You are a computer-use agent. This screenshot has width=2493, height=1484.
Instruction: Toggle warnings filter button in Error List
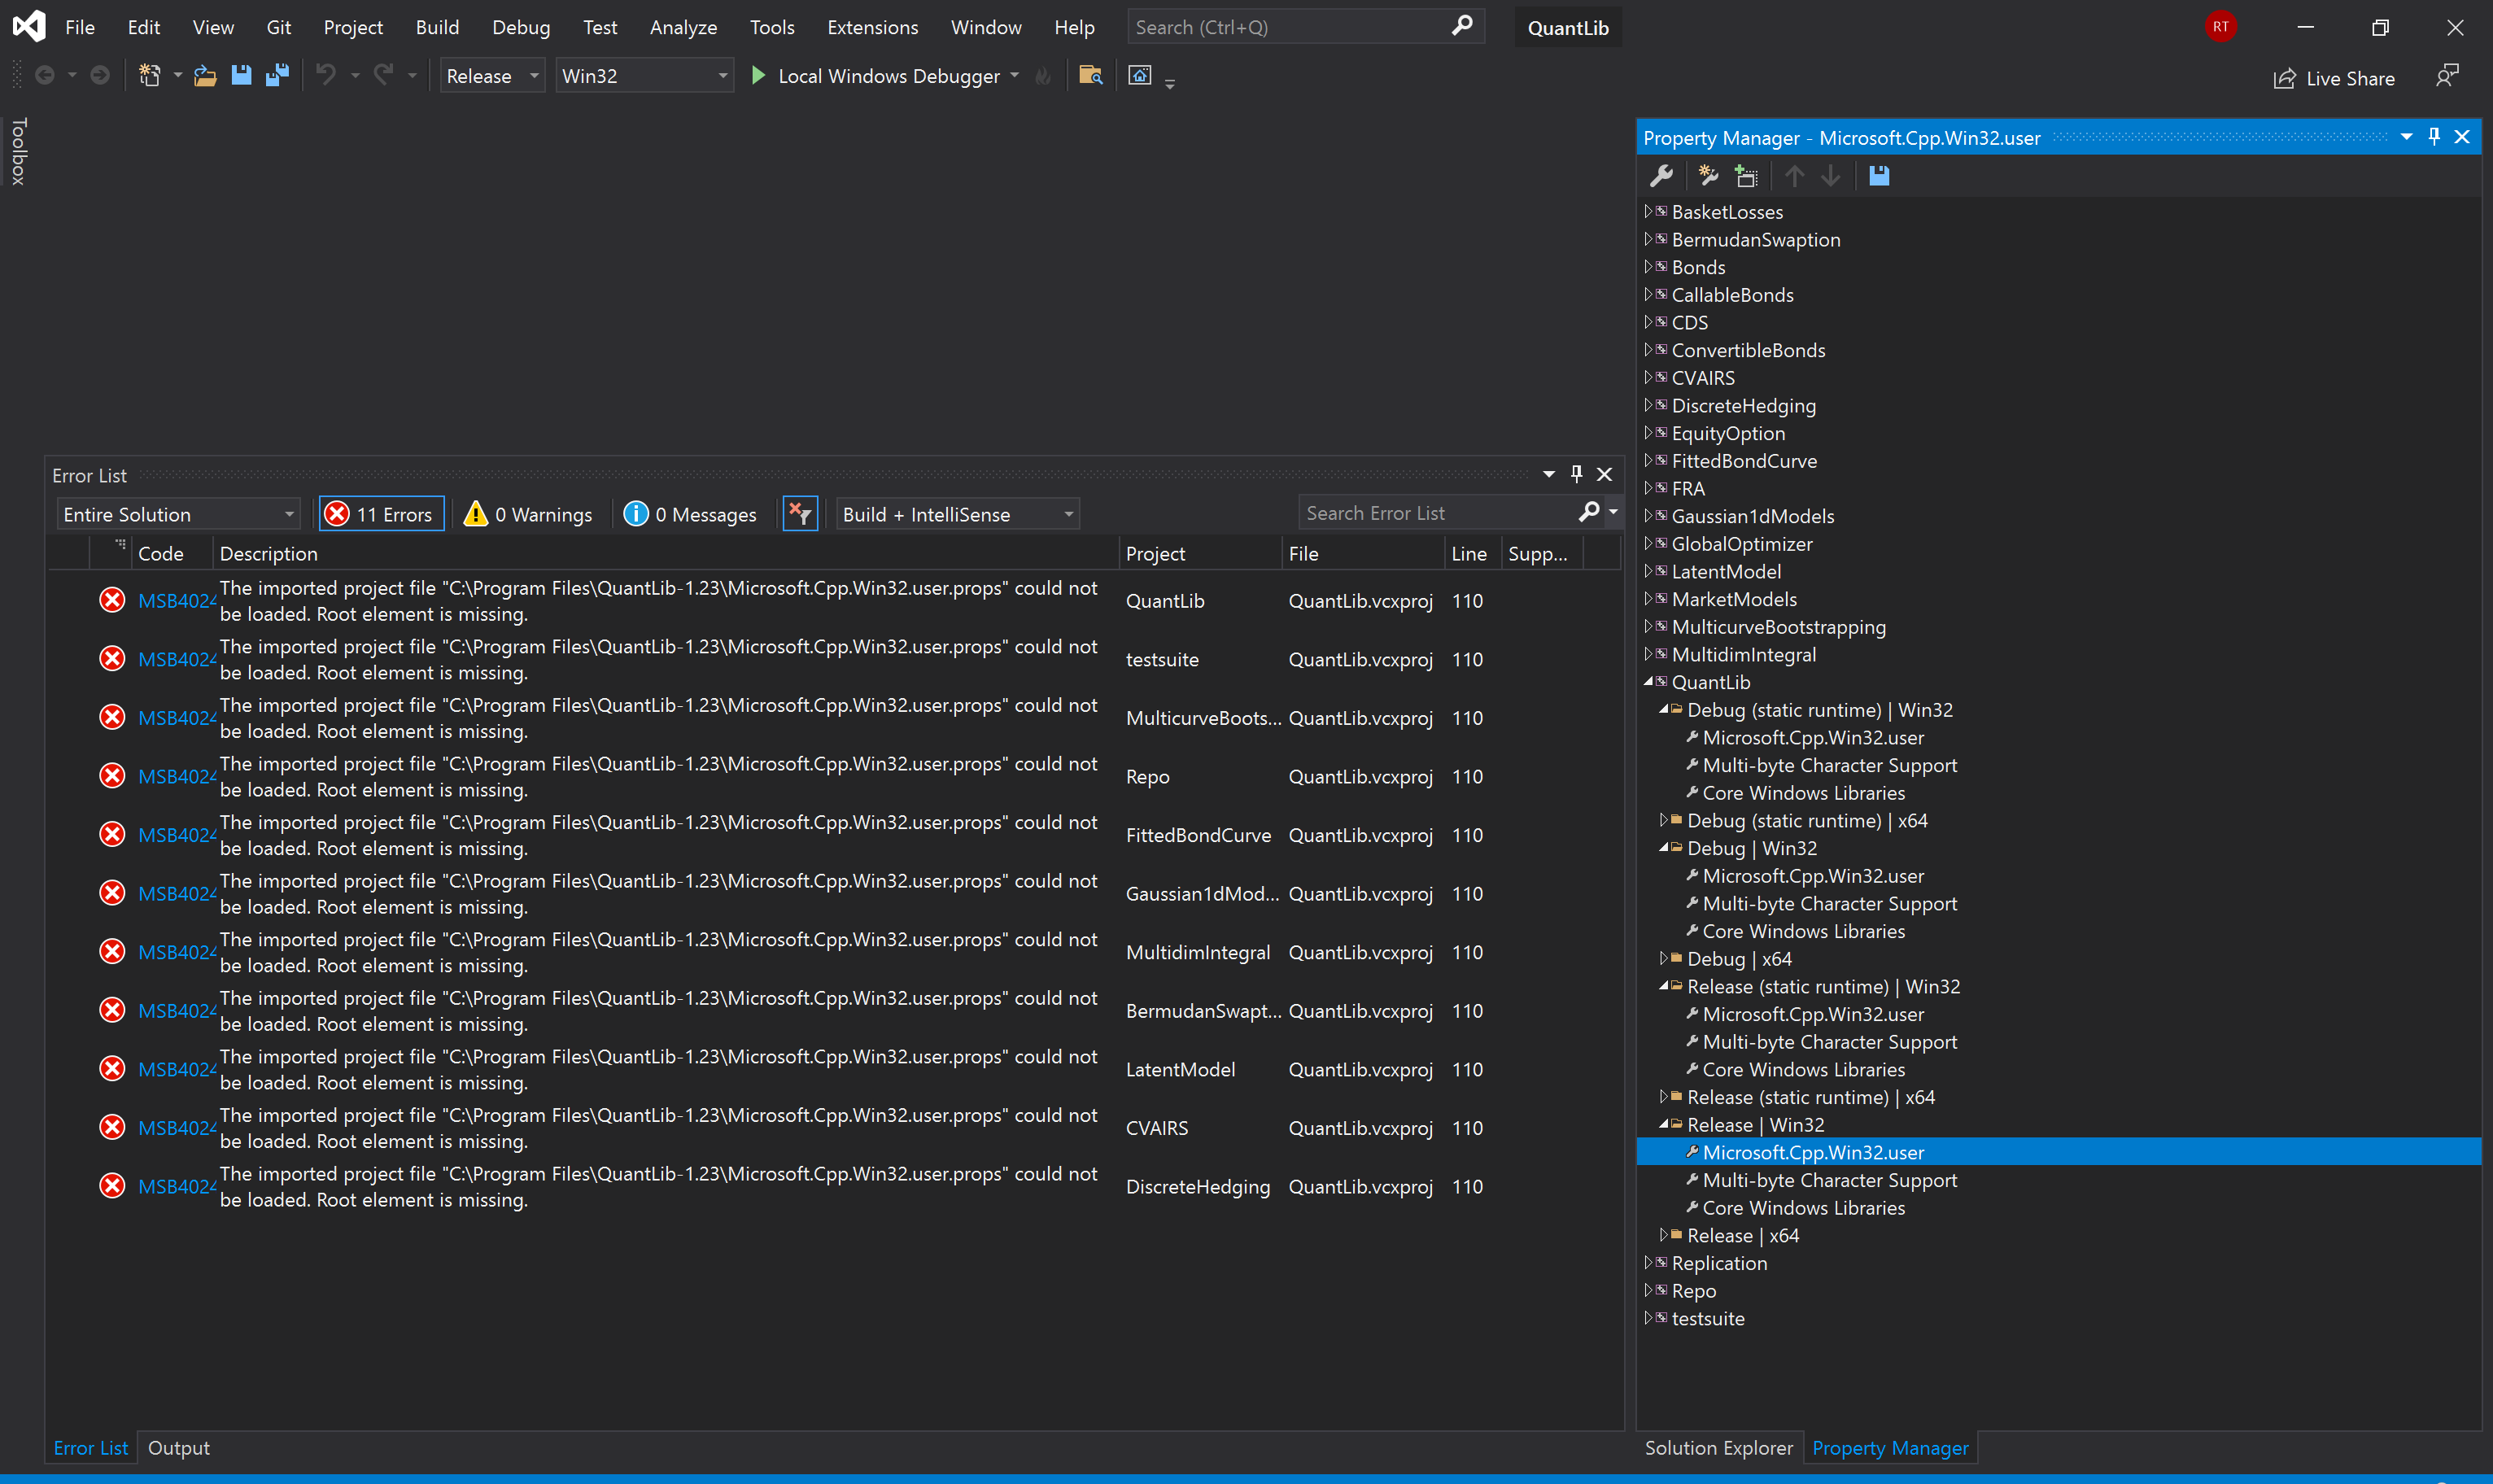pyautogui.click(x=528, y=513)
